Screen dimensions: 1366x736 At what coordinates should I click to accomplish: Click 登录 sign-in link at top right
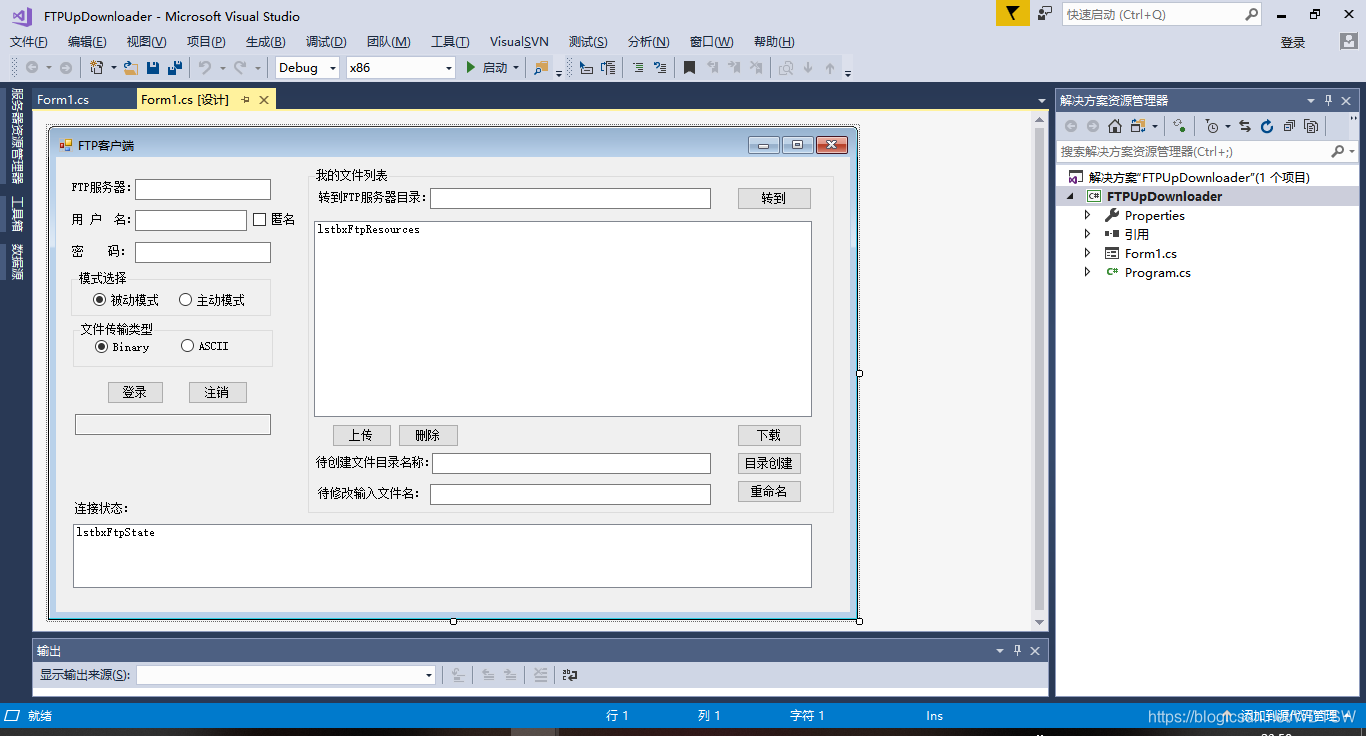(x=1293, y=42)
